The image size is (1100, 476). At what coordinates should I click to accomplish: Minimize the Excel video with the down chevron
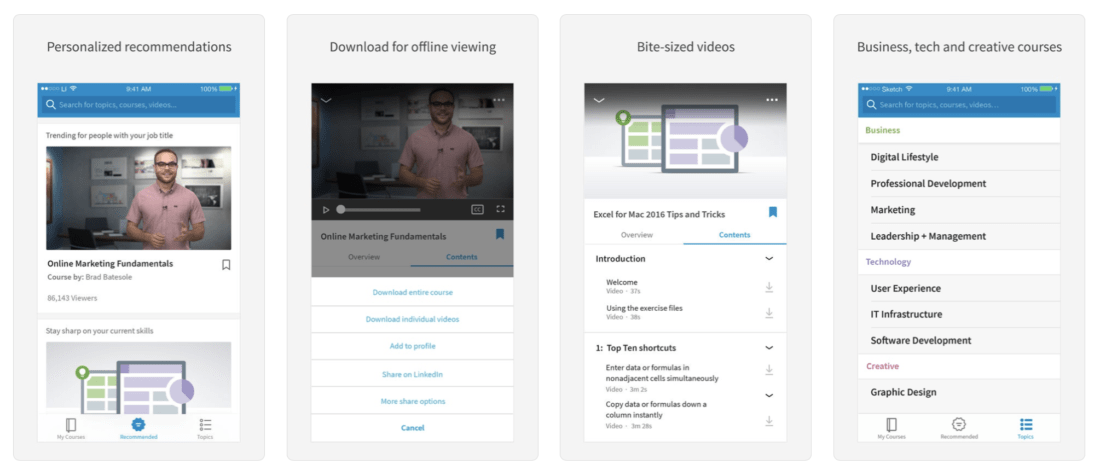coord(599,100)
